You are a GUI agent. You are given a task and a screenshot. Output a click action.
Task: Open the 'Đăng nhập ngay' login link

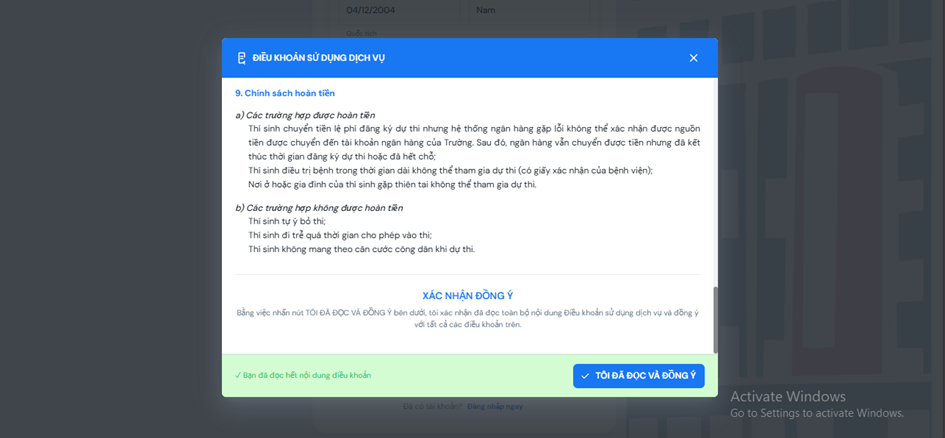click(495, 407)
